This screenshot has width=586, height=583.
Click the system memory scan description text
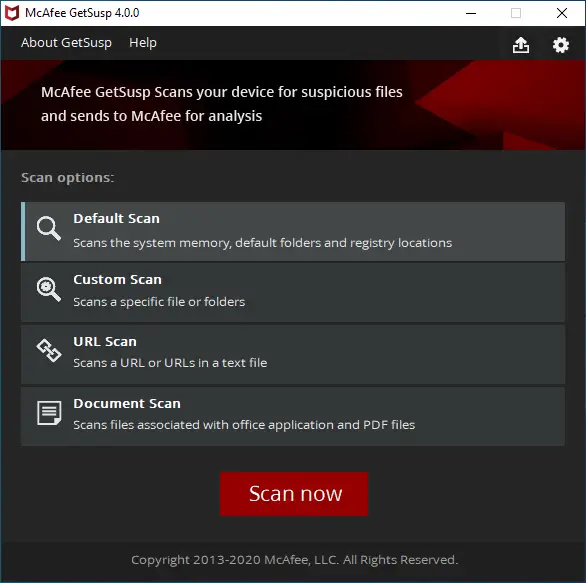point(262,243)
